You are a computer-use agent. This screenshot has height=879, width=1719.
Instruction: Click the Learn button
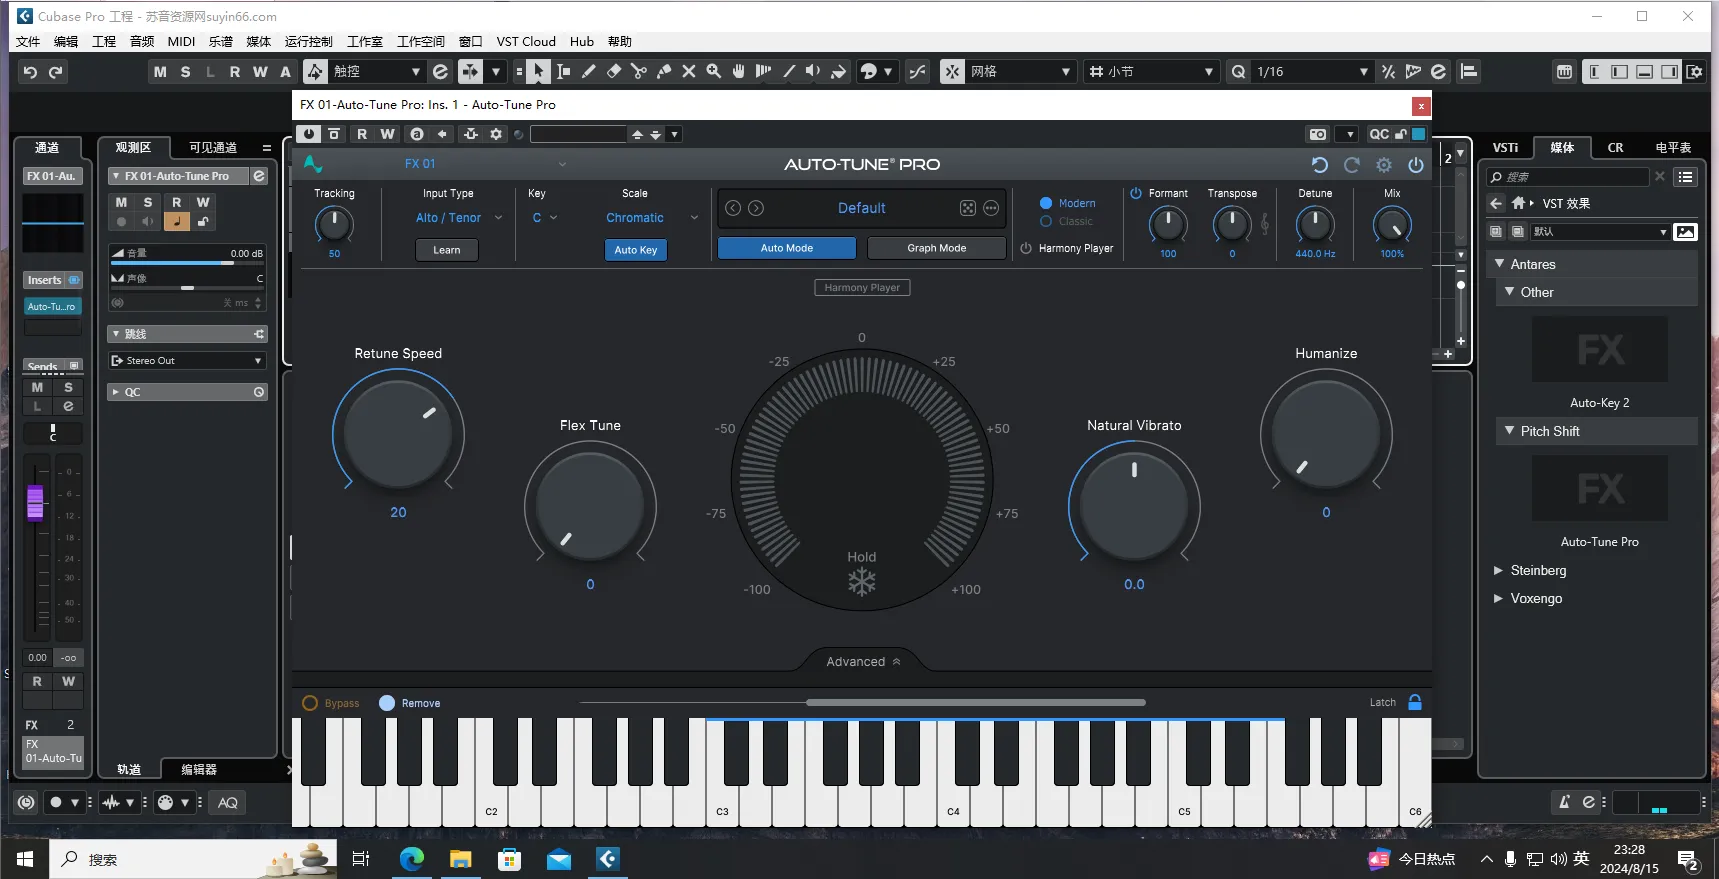447,250
